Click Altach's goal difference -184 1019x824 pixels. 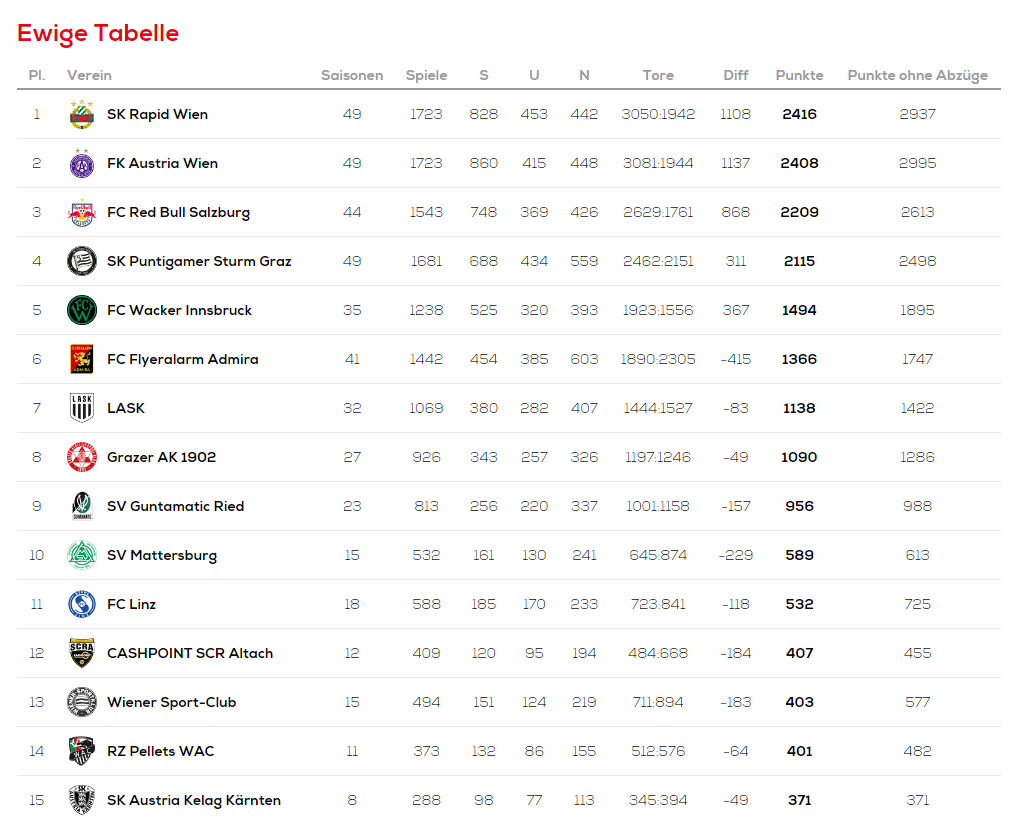(736, 653)
